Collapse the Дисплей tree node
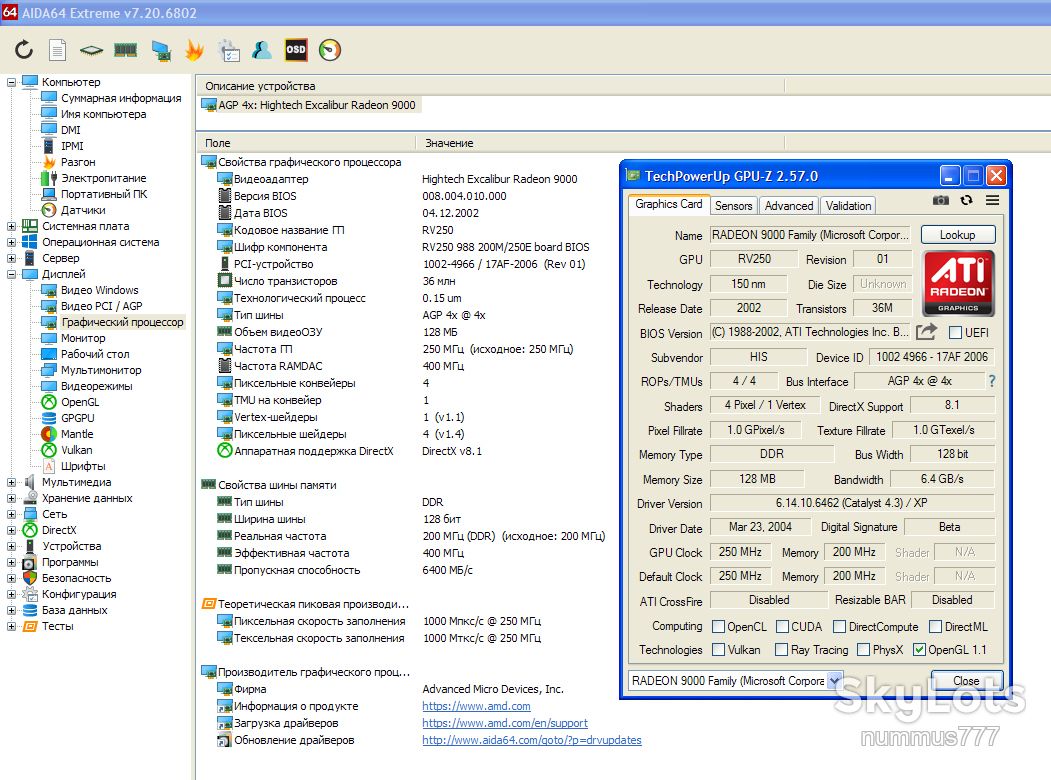The height and width of the screenshot is (780, 1051). [x=11, y=274]
